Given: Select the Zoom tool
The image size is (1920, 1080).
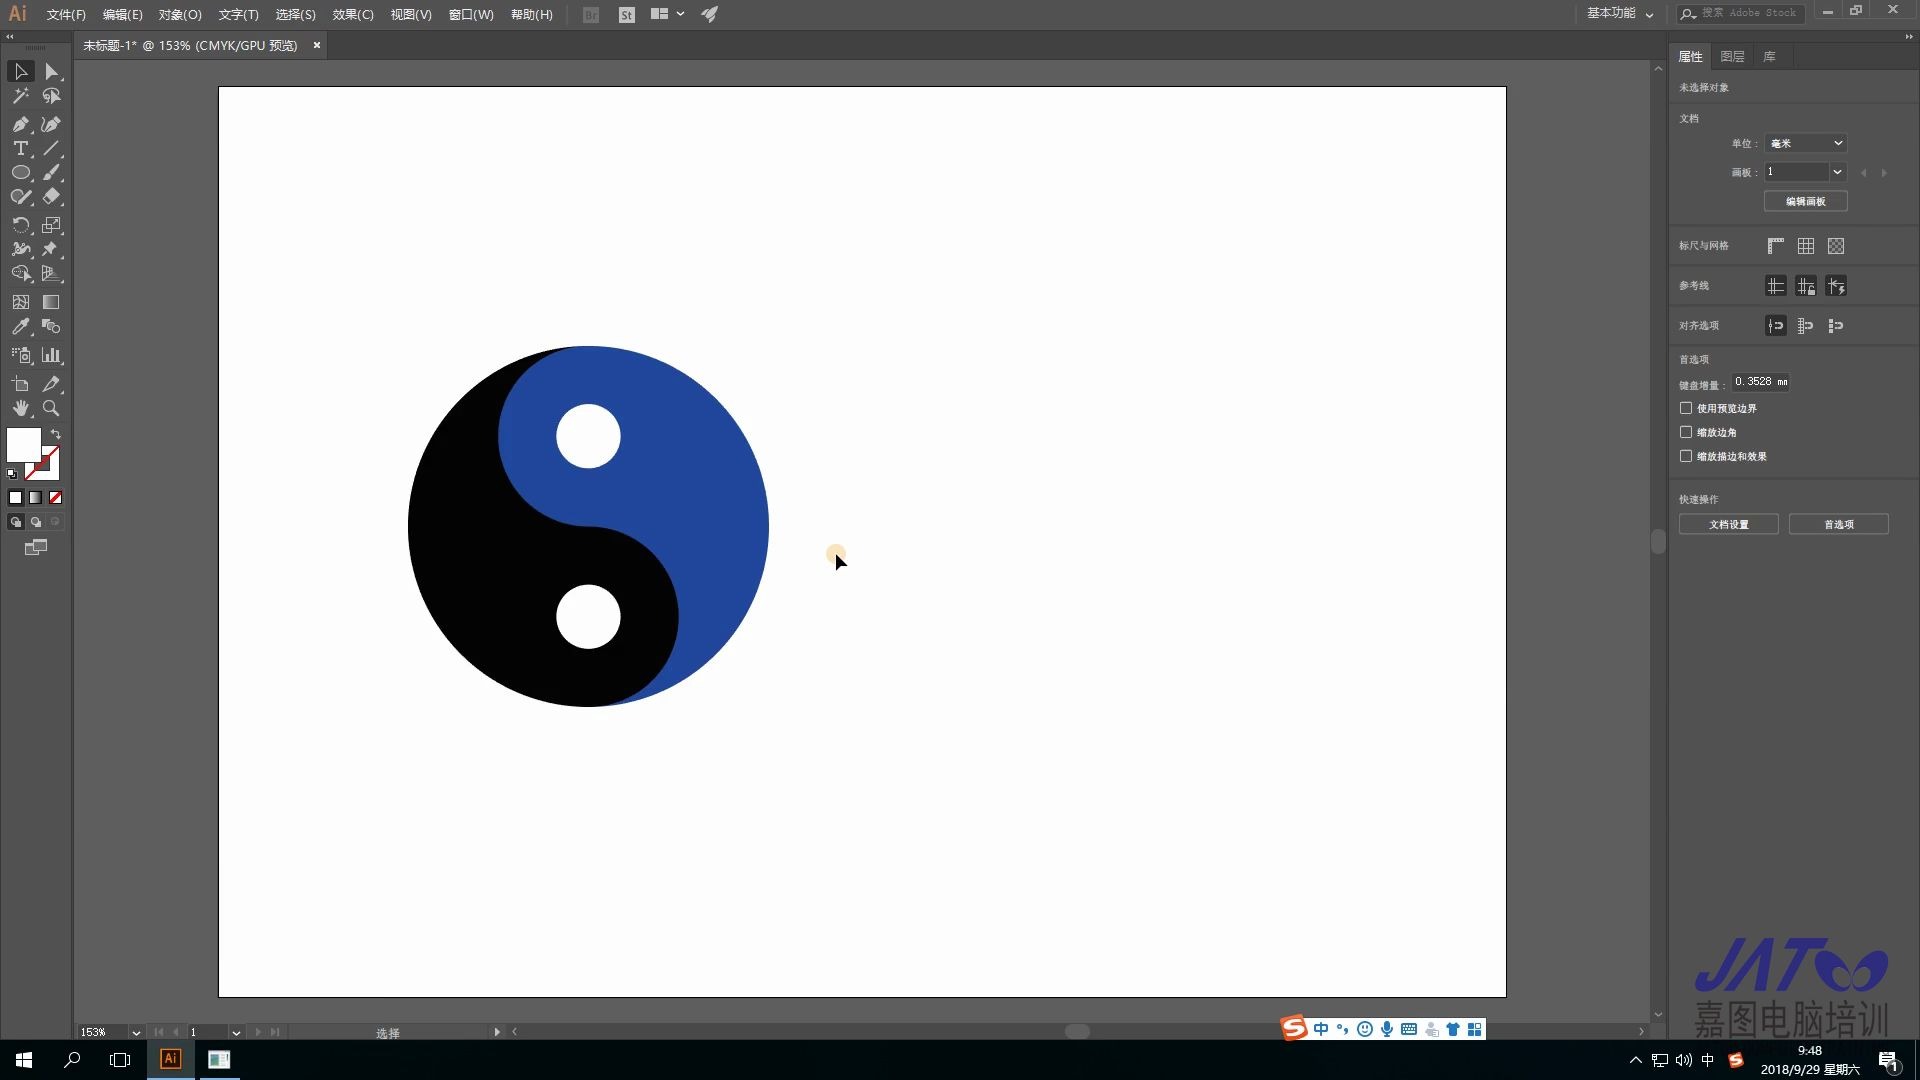Looking at the screenshot, I should [50, 409].
